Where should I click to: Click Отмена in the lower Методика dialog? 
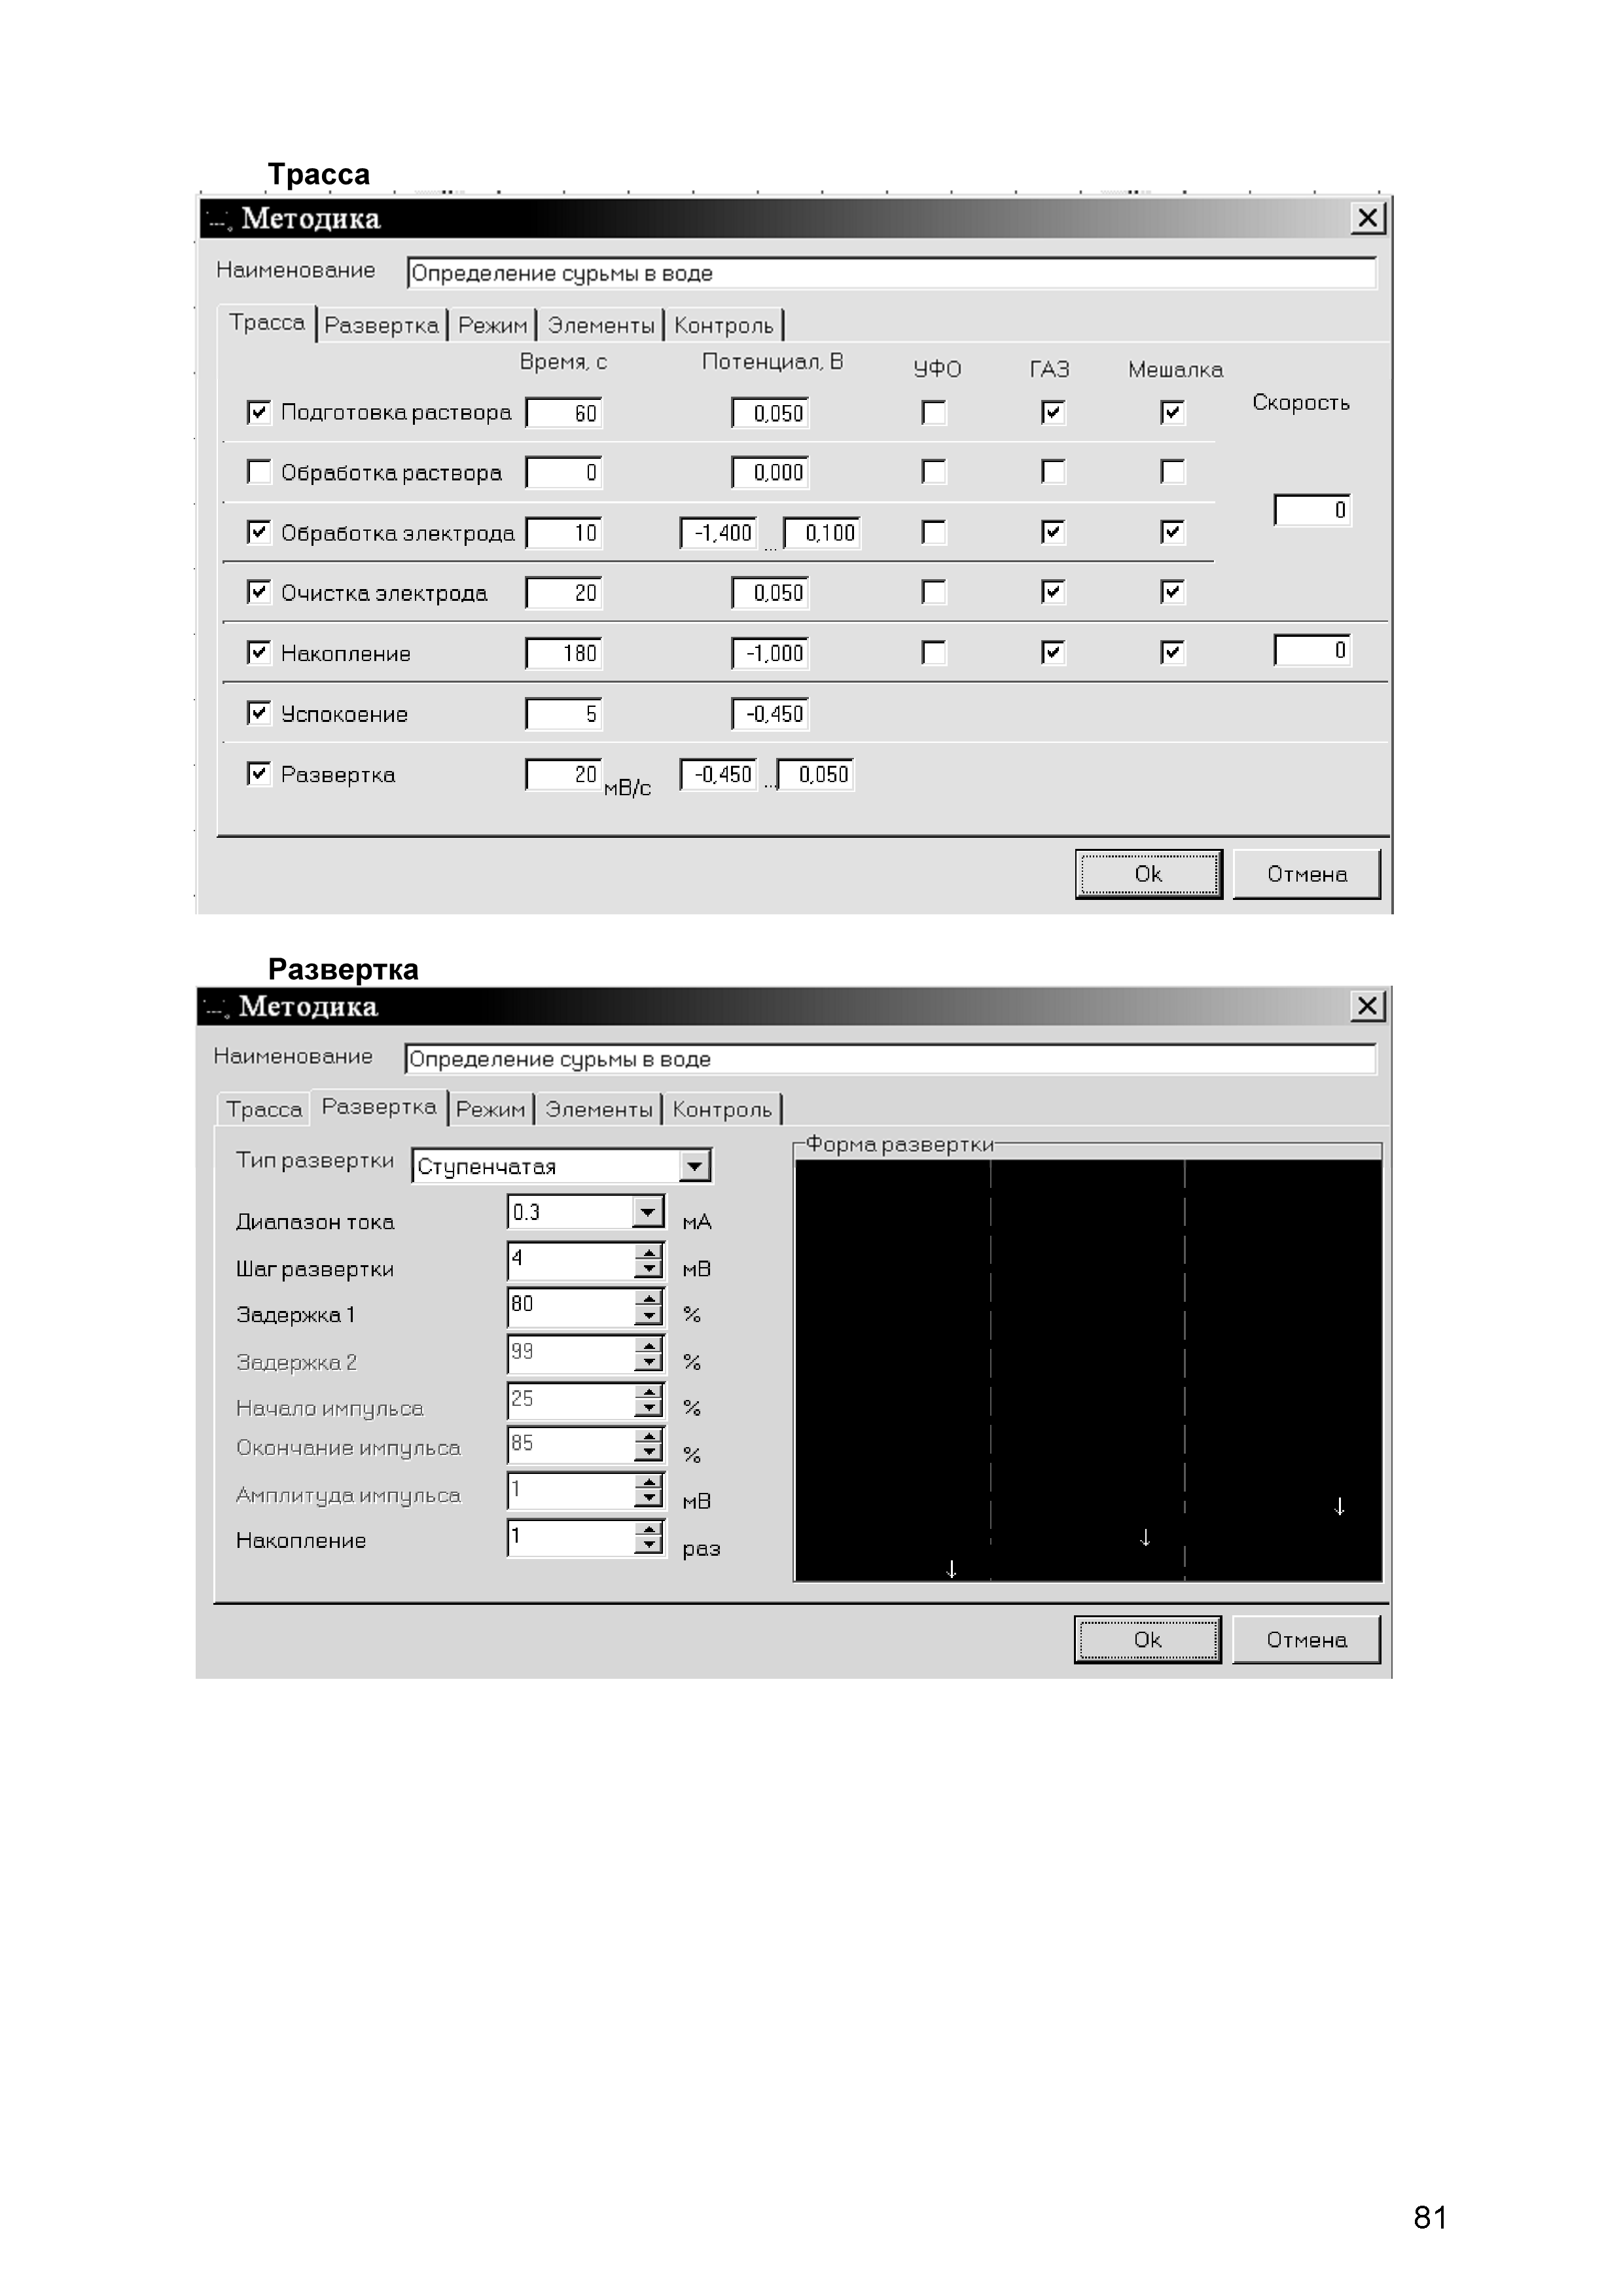(x=1306, y=1640)
